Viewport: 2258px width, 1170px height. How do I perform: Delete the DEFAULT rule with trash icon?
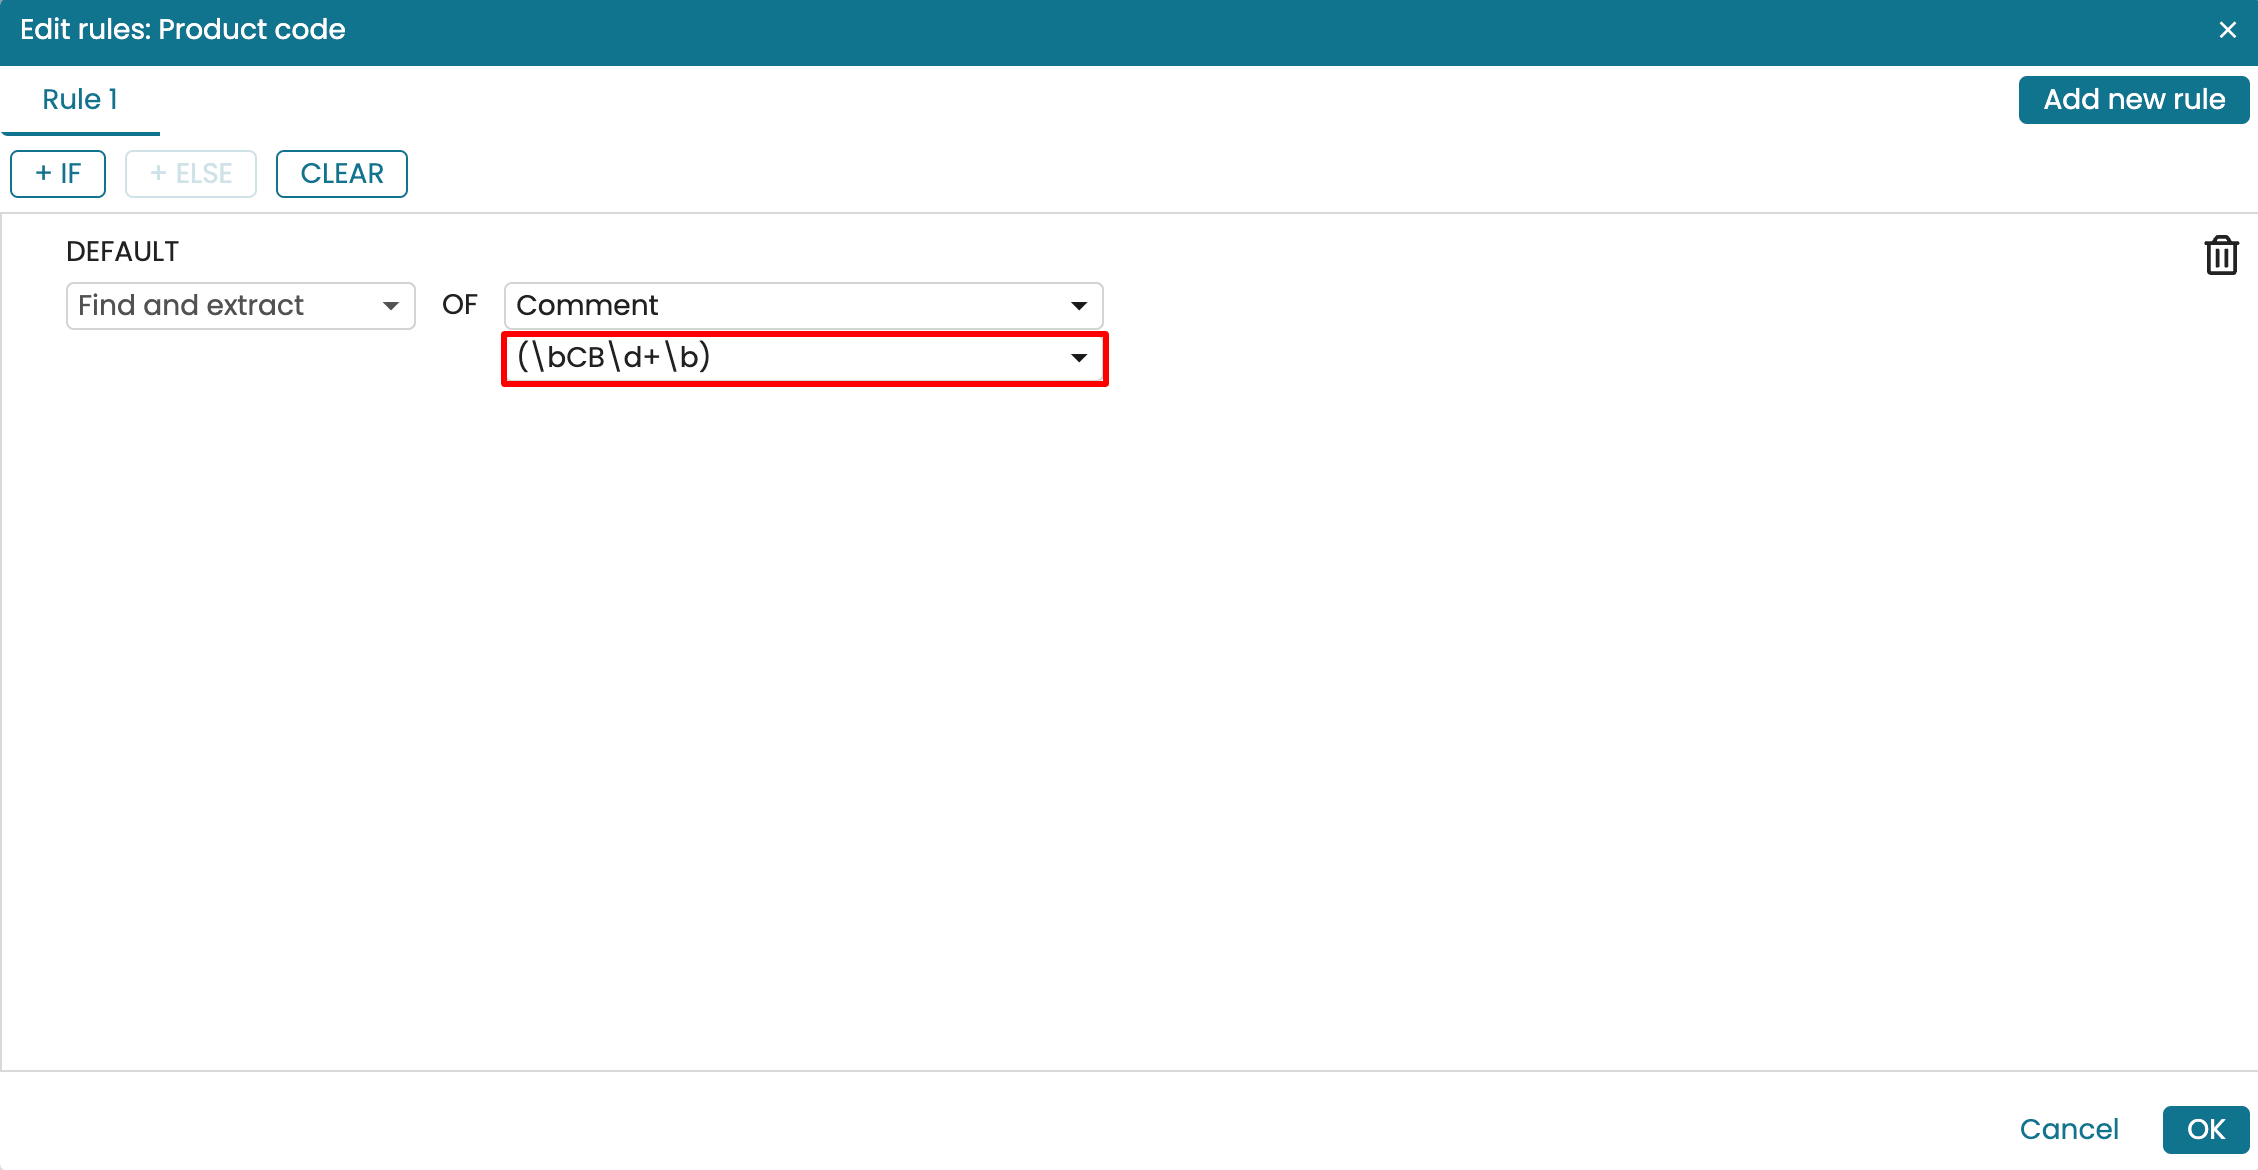[x=2221, y=256]
